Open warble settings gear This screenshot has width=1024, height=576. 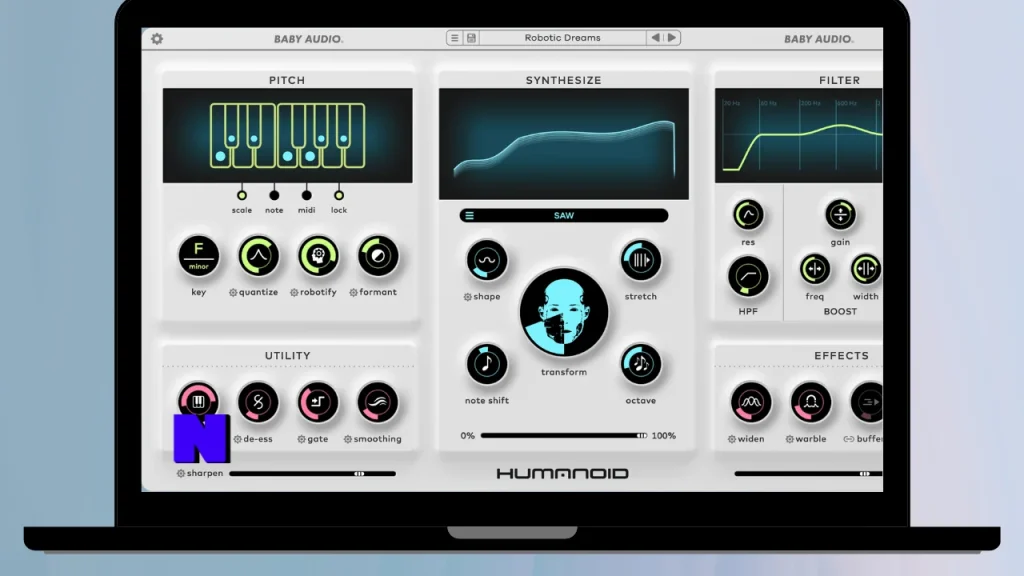[790, 440]
